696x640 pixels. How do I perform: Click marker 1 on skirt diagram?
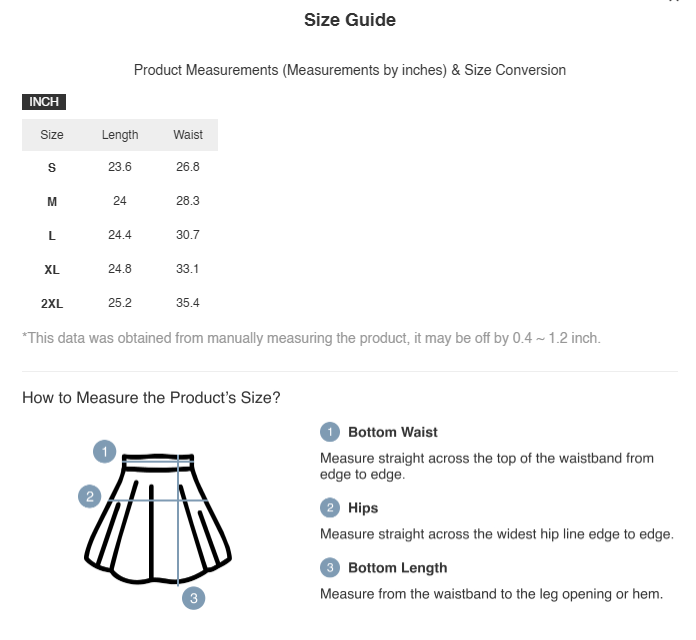pyautogui.click(x=105, y=452)
